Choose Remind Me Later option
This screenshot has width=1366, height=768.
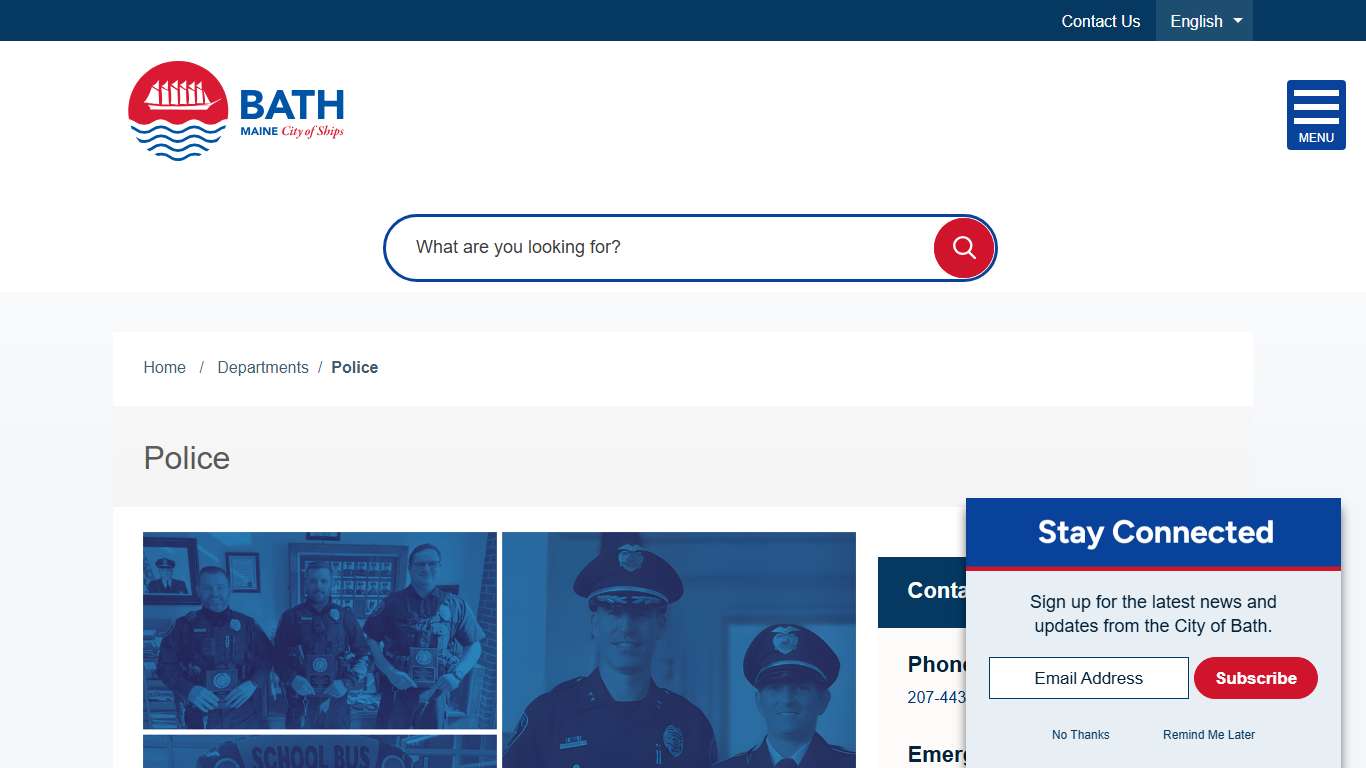1208,734
